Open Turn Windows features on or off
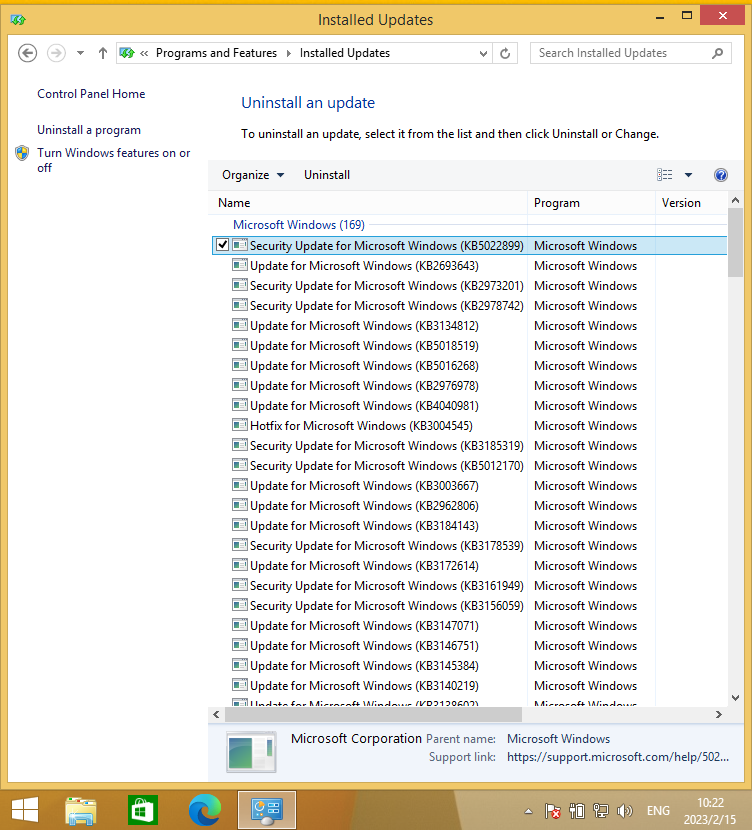The width and height of the screenshot is (752, 830). [x=113, y=160]
